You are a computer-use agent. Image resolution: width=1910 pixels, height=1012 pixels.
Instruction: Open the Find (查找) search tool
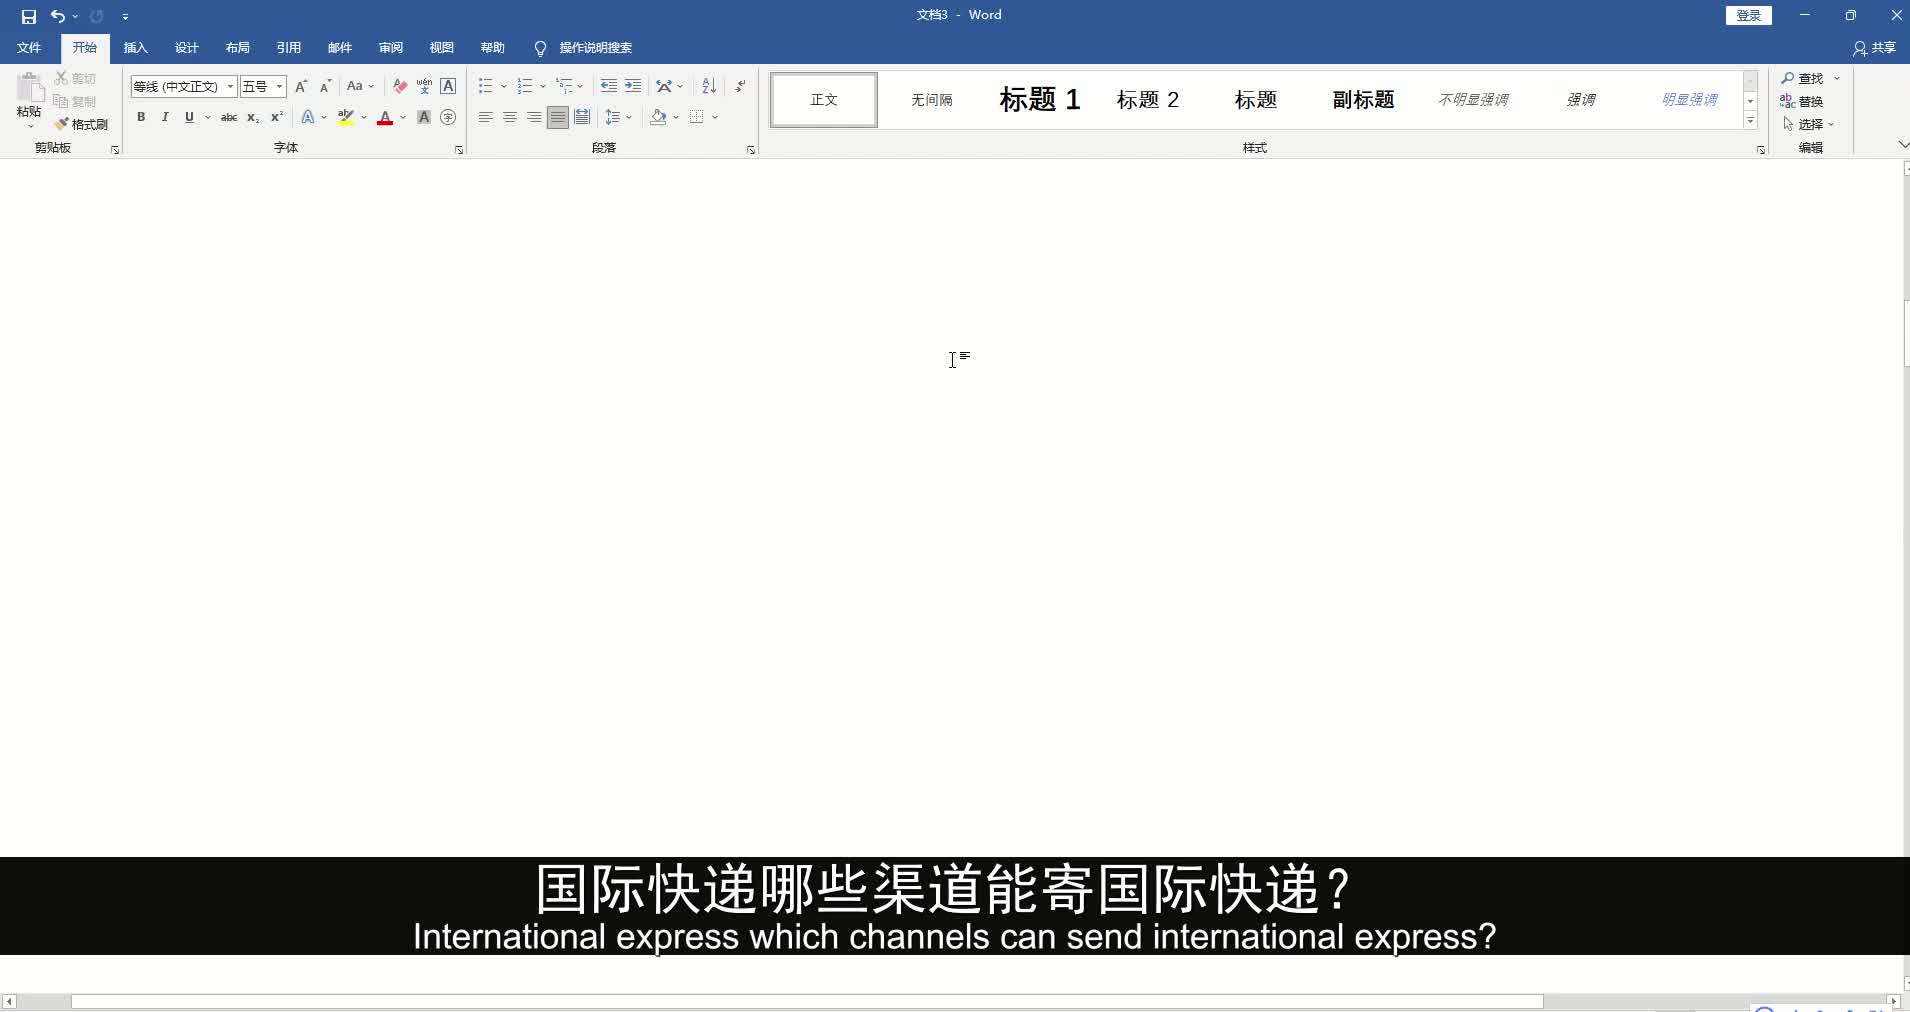click(x=1803, y=78)
